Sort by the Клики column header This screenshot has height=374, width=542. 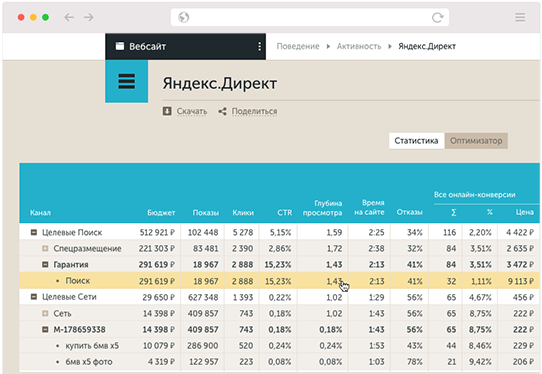coord(243,213)
